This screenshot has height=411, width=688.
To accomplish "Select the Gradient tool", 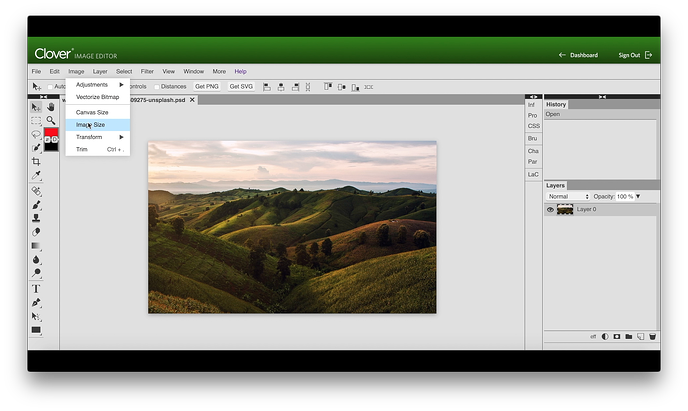I will [x=36, y=246].
